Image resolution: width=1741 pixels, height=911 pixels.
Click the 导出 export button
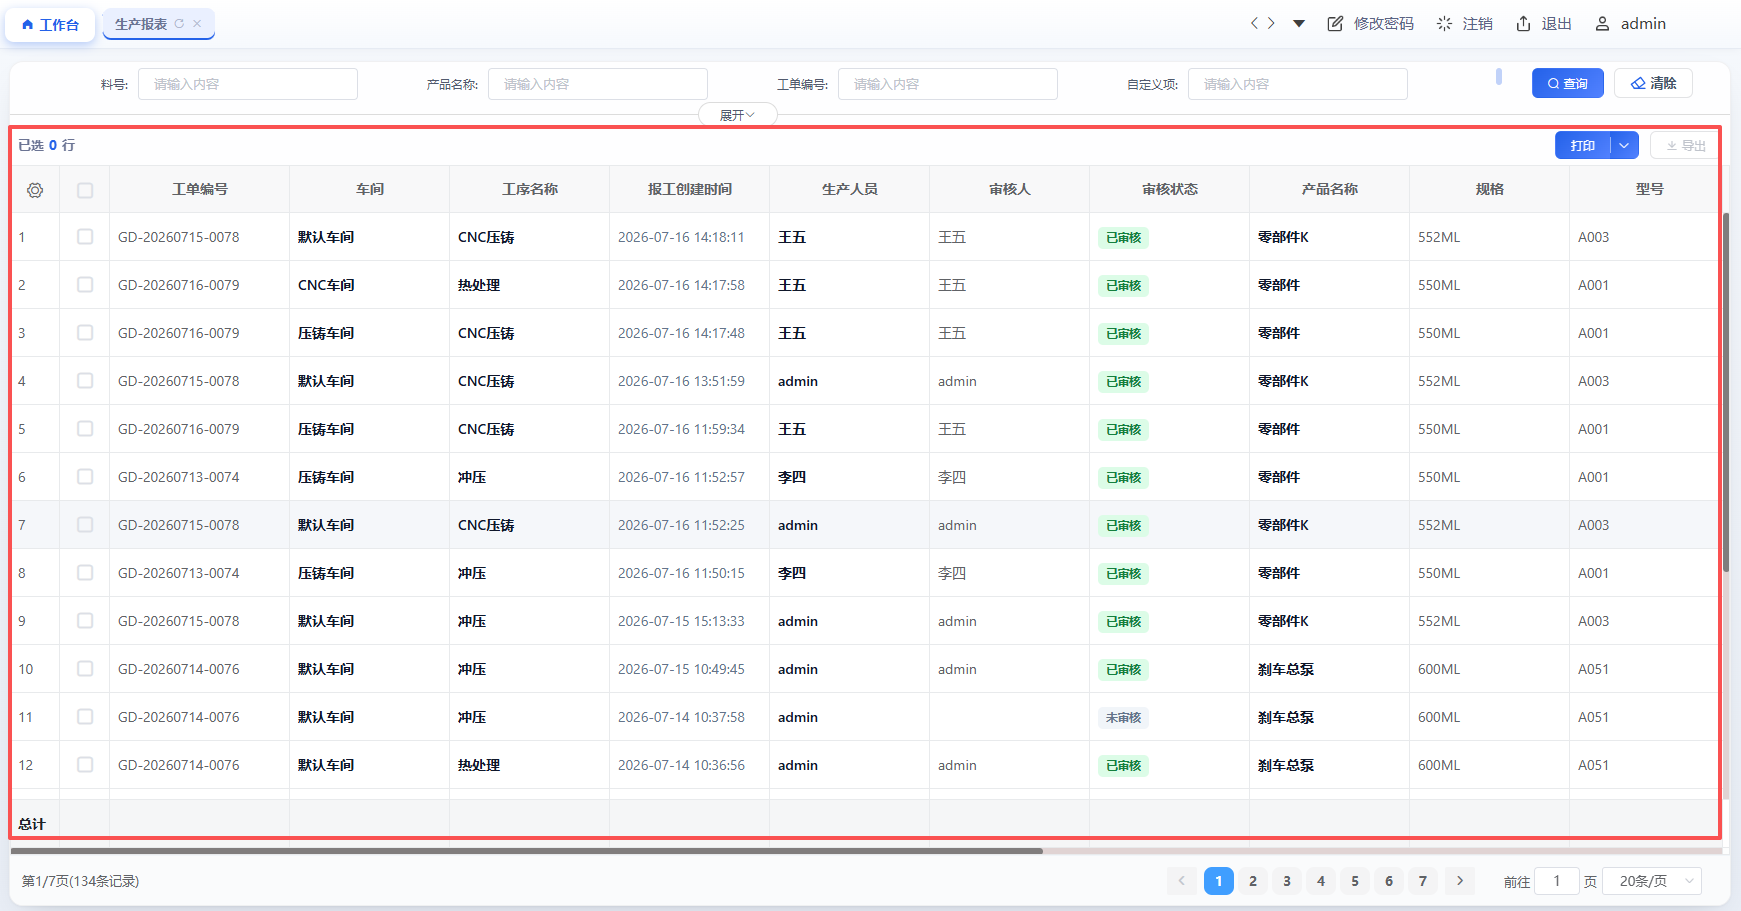(x=1686, y=145)
